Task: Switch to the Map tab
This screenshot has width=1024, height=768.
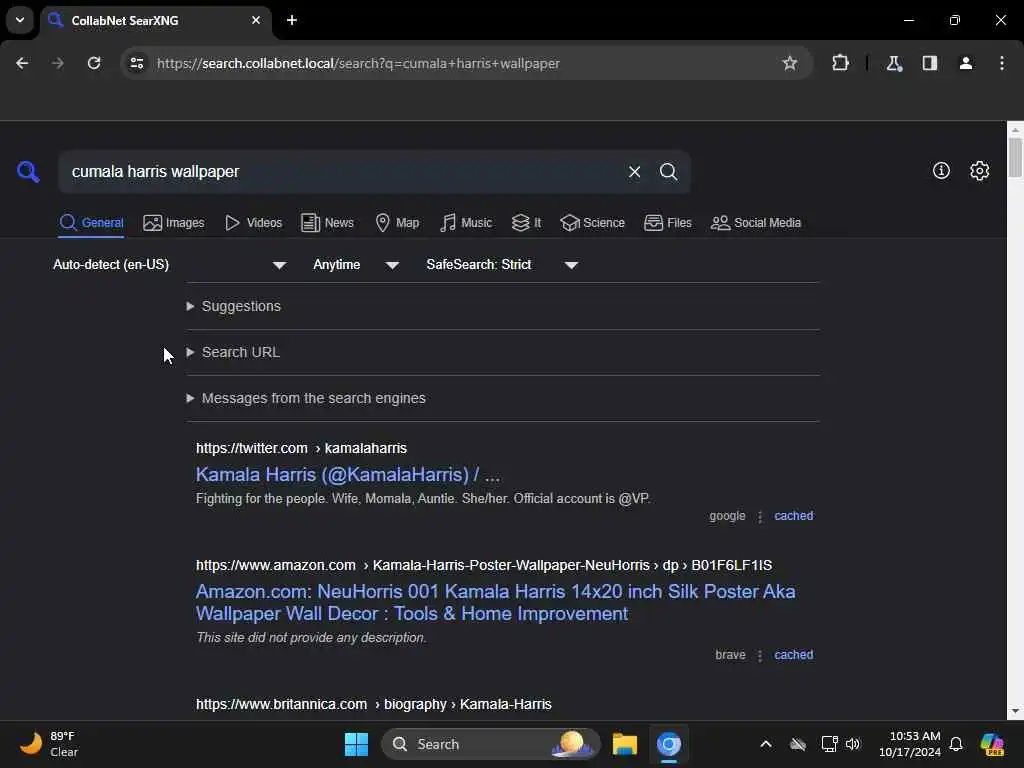Action: [397, 223]
